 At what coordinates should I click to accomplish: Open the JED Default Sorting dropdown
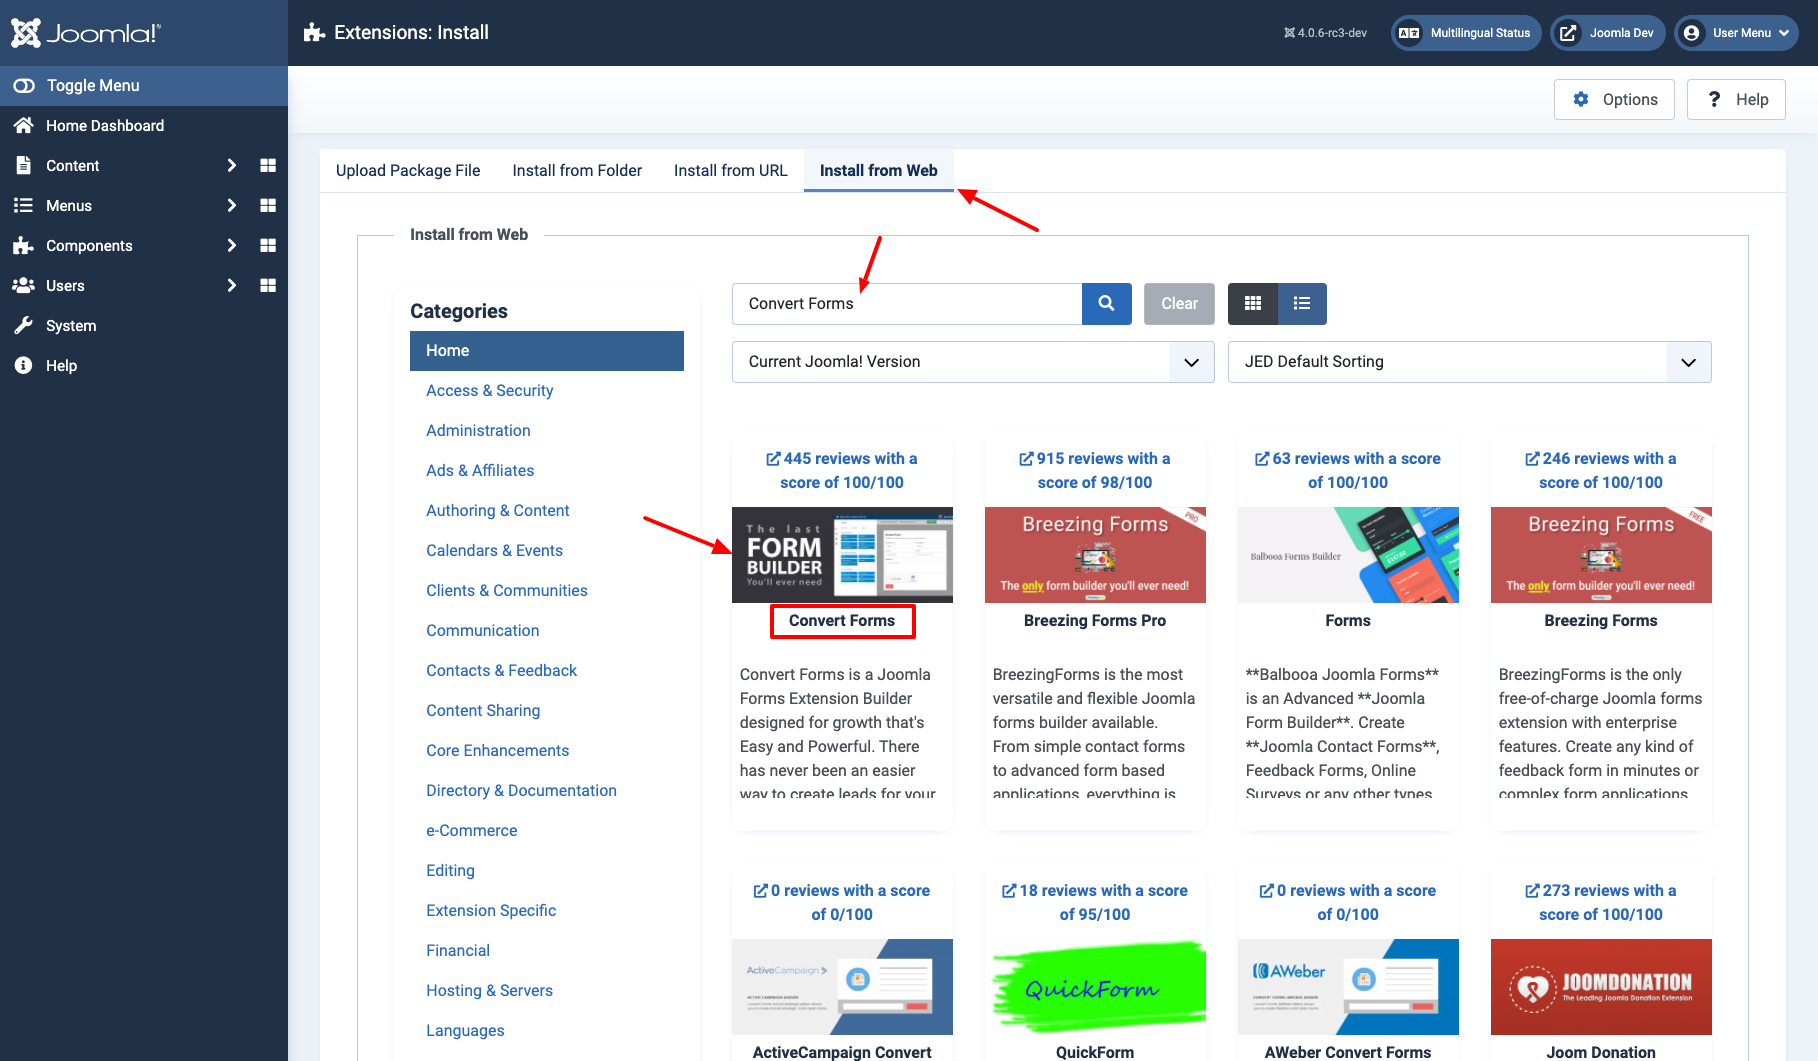1470,362
